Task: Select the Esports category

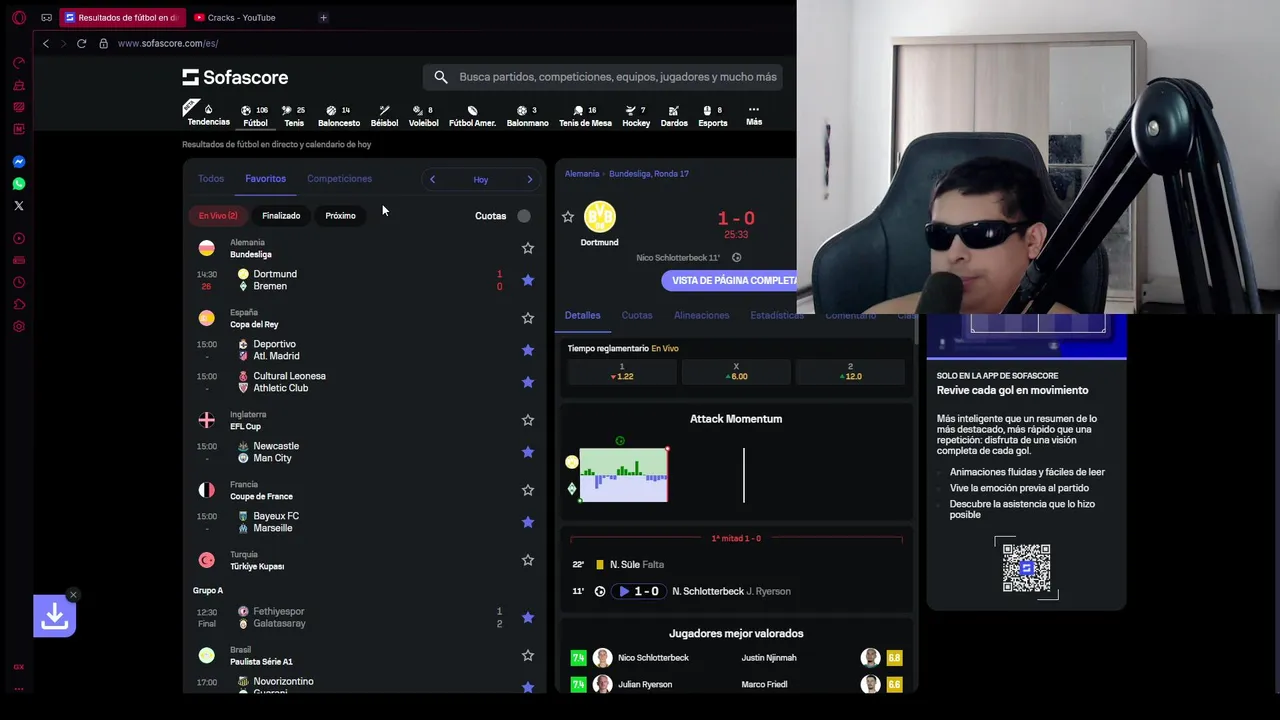Action: (x=713, y=116)
